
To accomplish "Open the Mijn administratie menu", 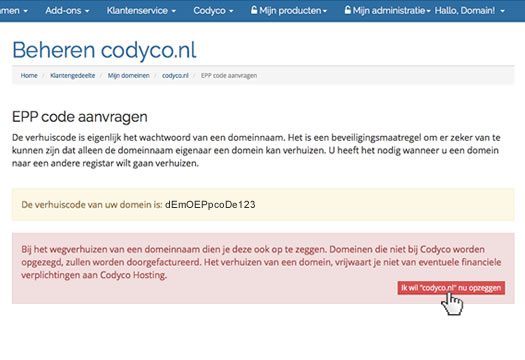I will pyautogui.click(x=387, y=11).
